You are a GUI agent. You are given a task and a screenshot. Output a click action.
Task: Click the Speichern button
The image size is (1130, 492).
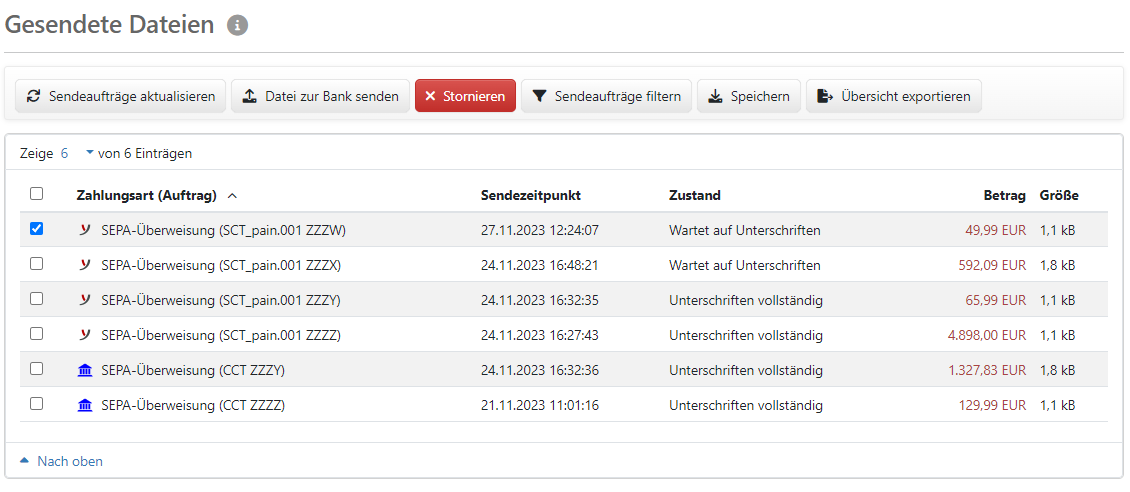749,96
